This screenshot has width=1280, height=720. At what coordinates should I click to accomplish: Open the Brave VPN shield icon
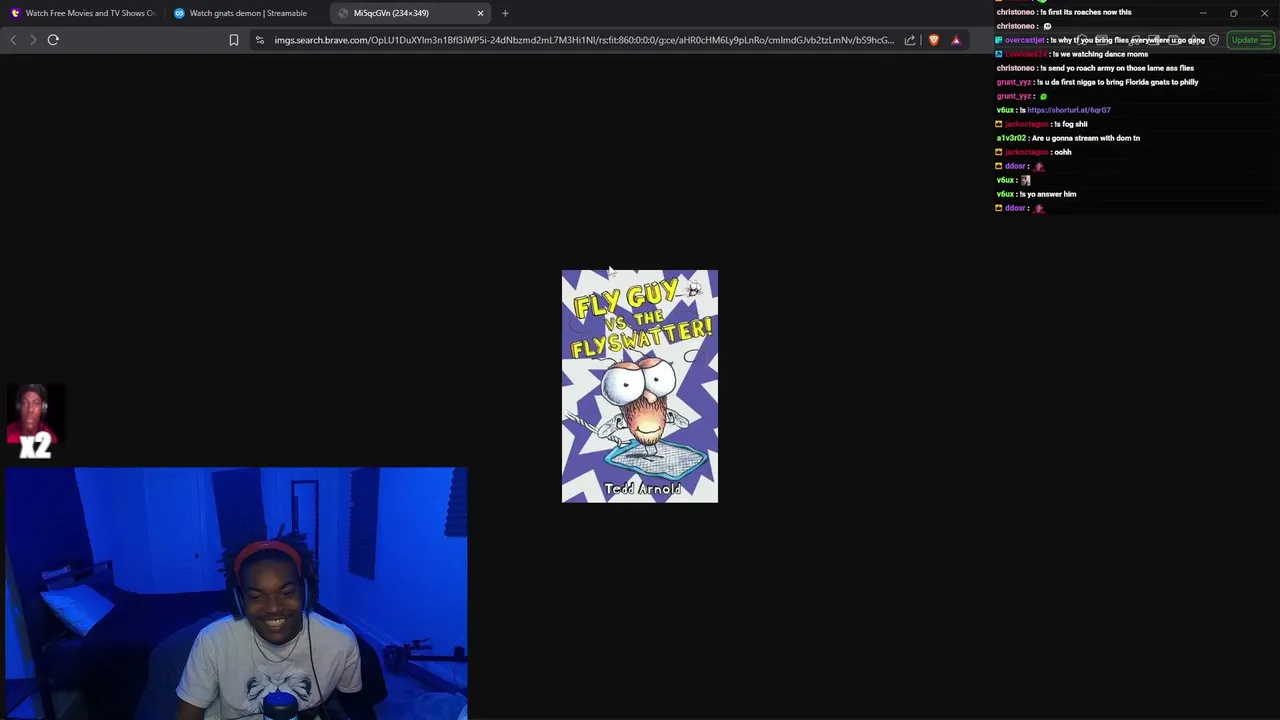click(x=1214, y=40)
